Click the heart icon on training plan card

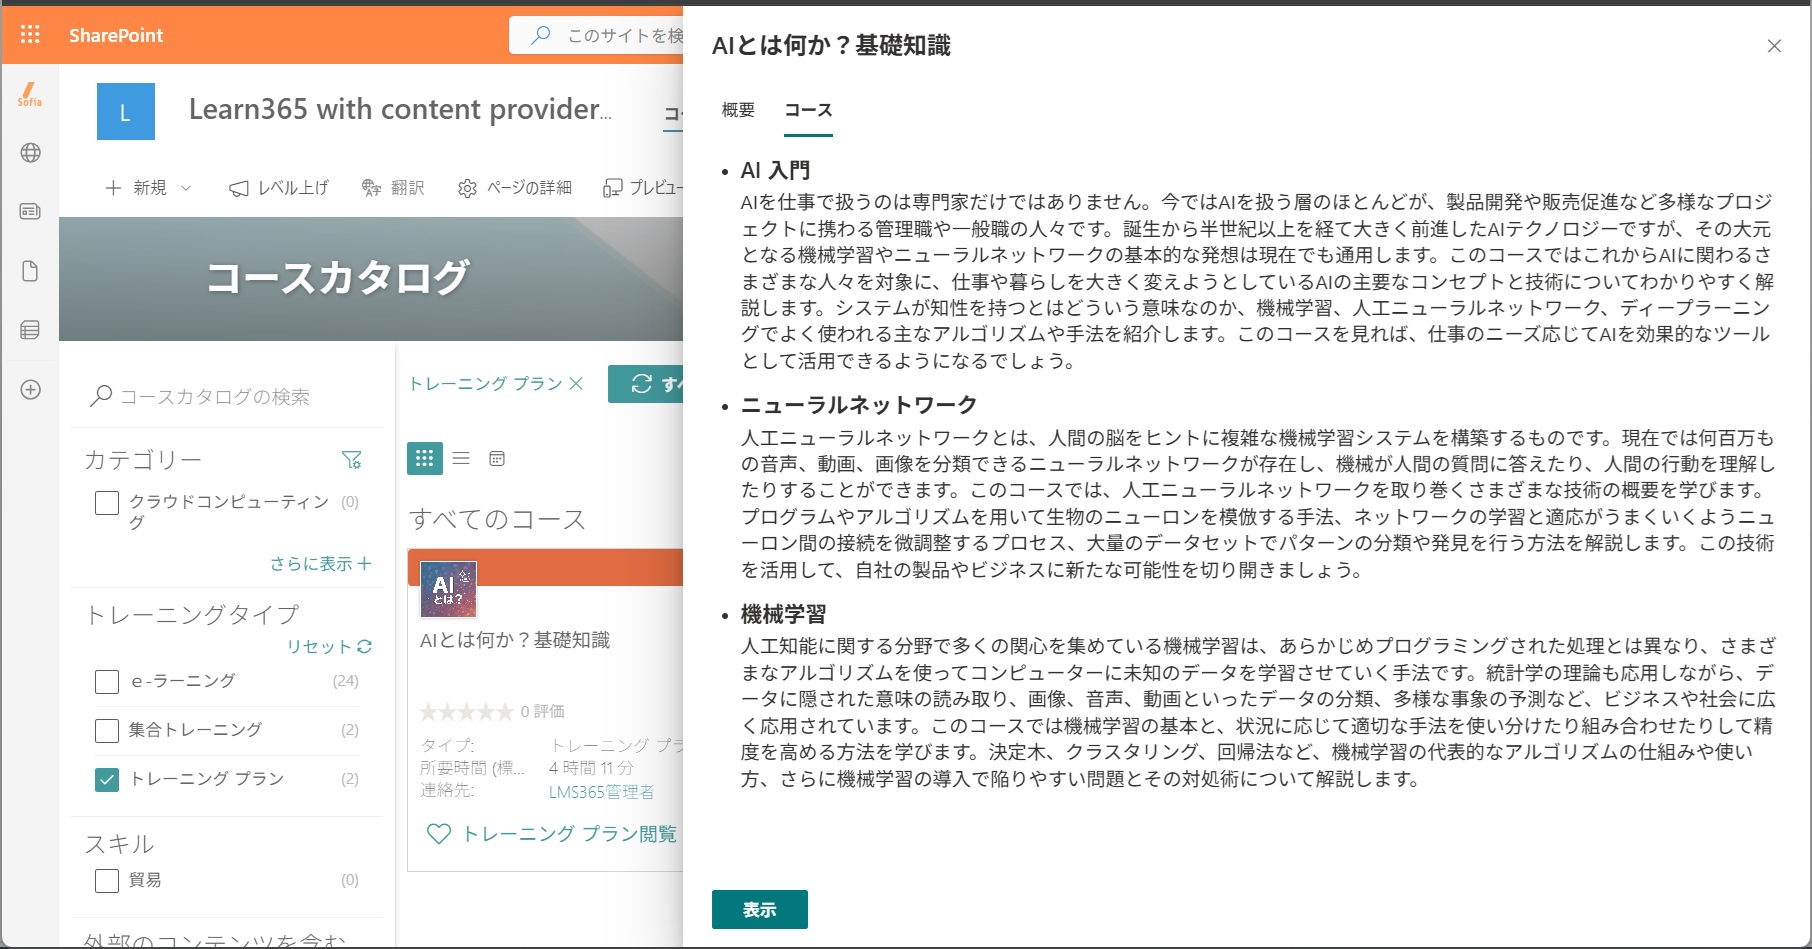tap(438, 834)
